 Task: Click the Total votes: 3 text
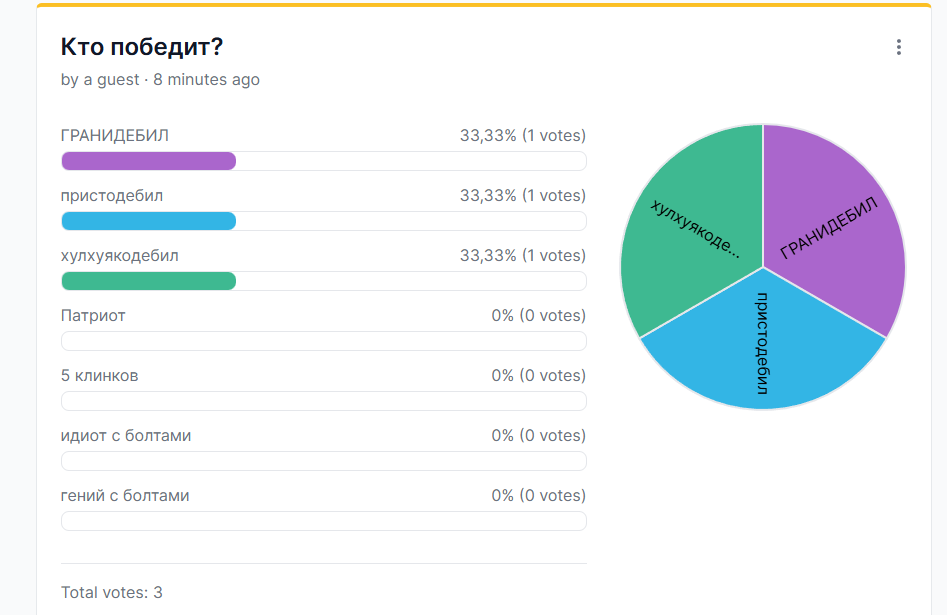coord(112,592)
